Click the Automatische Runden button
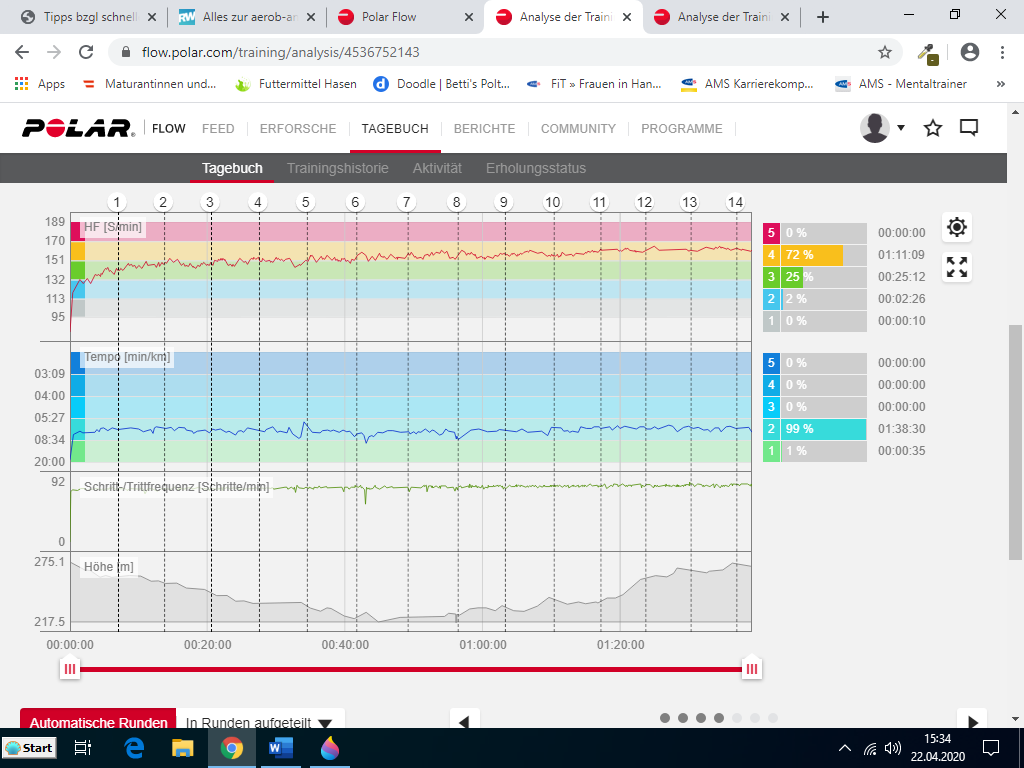Image resolution: width=1024 pixels, height=768 pixels. click(98, 722)
